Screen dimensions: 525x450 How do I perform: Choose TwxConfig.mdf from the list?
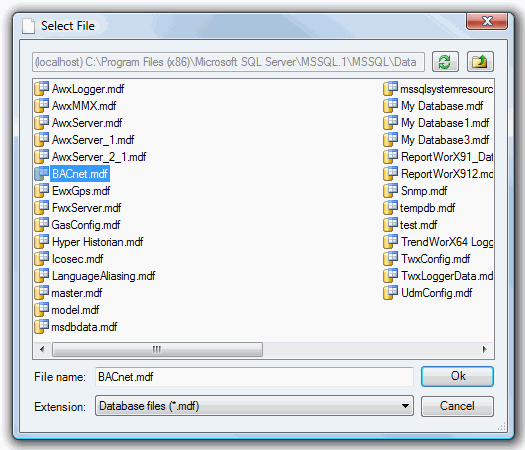(435, 259)
